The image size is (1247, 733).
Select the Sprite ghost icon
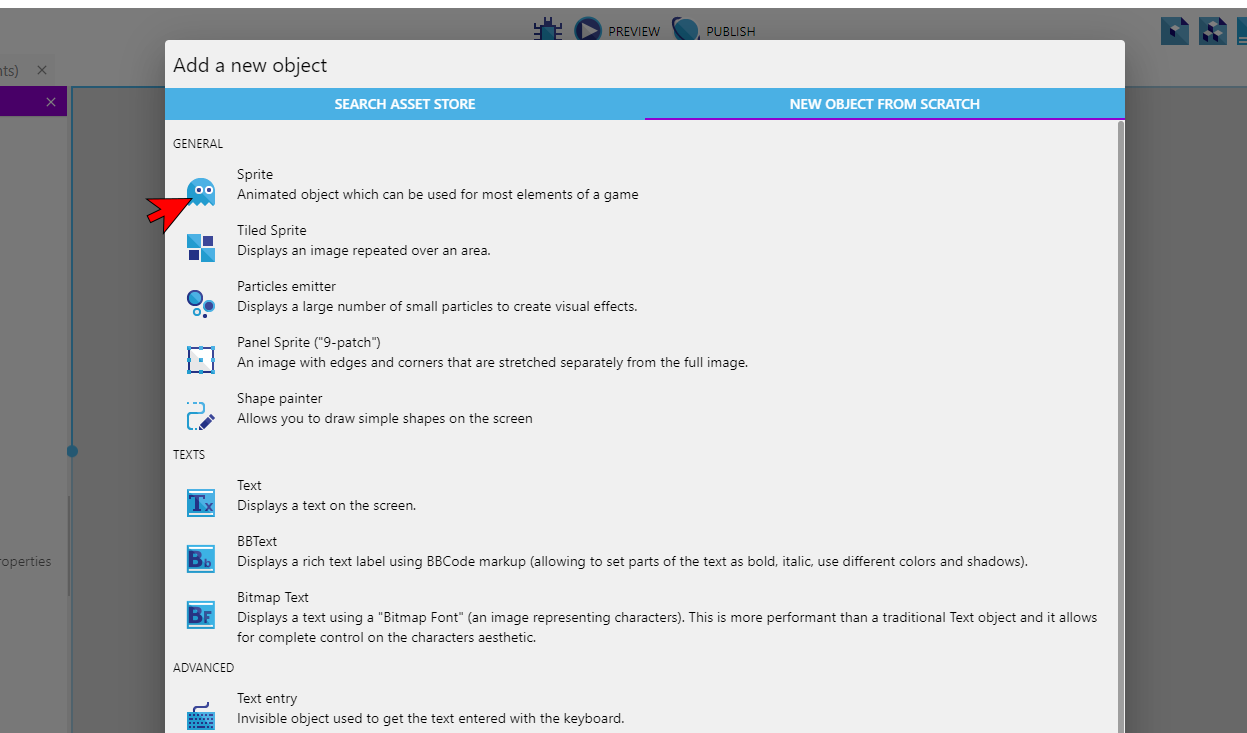pyautogui.click(x=201, y=192)
